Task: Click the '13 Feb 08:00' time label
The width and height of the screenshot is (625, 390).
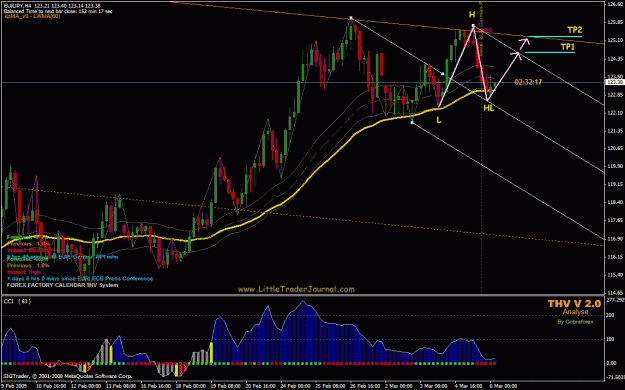Action: tap(121, 386)
